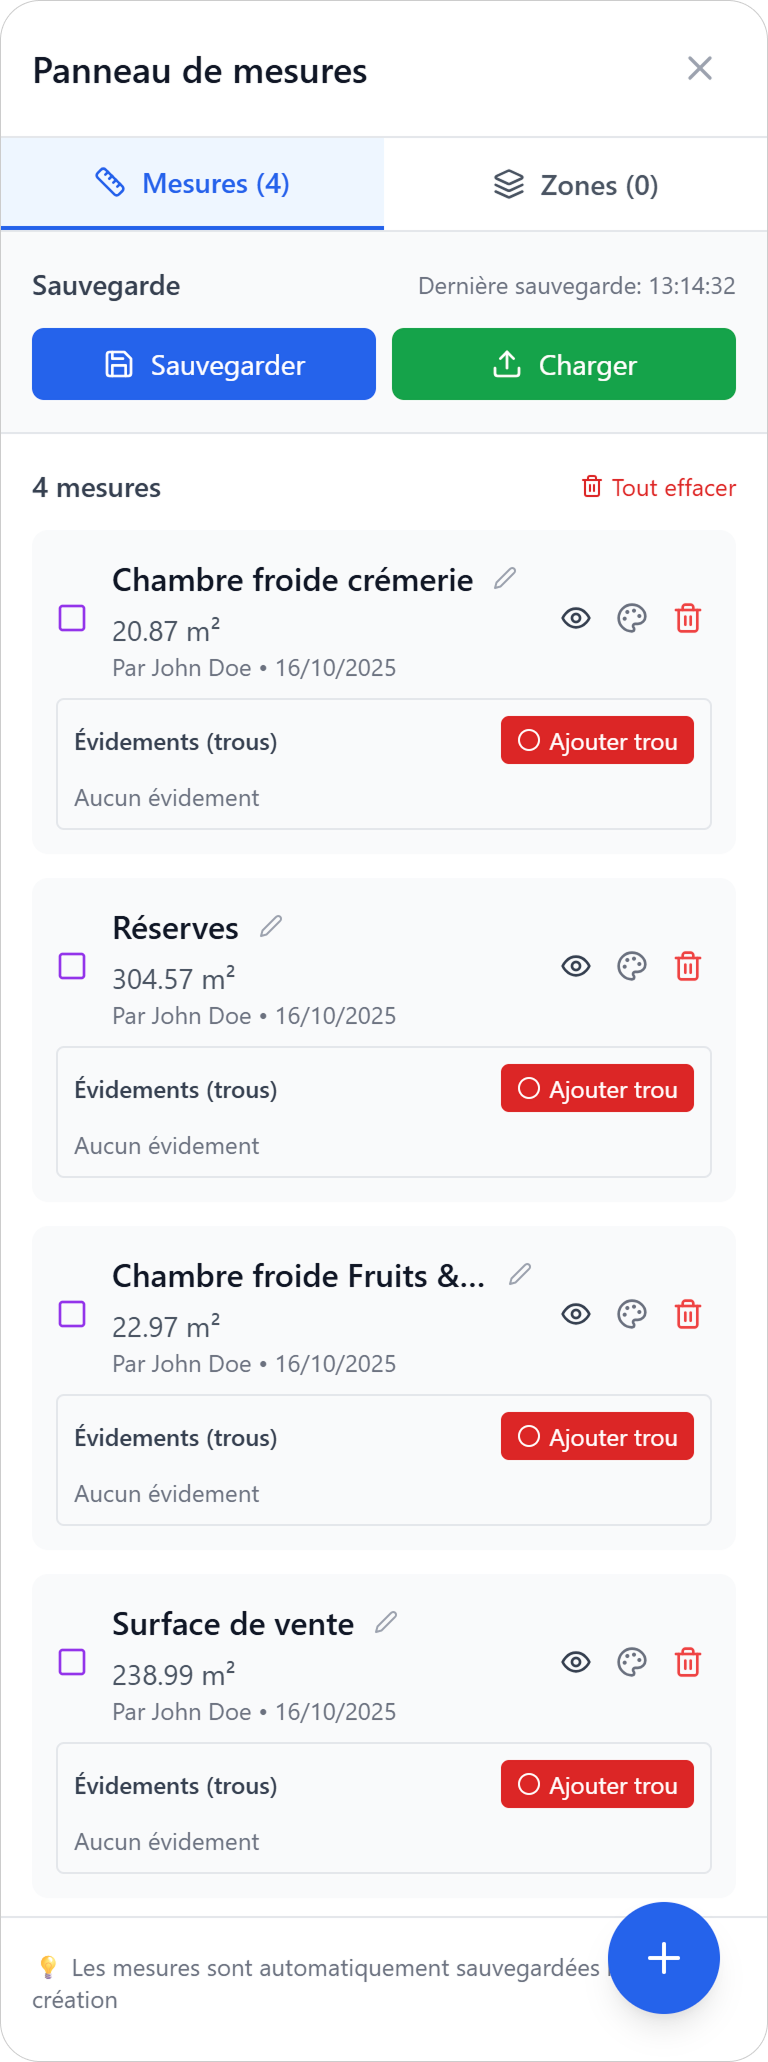Edit the Surface de vente name
This screenshot has width=768, height=2062.
pyautogui.click(x=386, y=1622)
